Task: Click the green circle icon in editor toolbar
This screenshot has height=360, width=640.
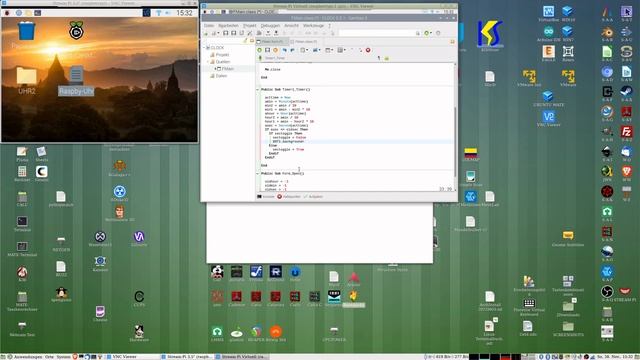Action: point(260,50)
